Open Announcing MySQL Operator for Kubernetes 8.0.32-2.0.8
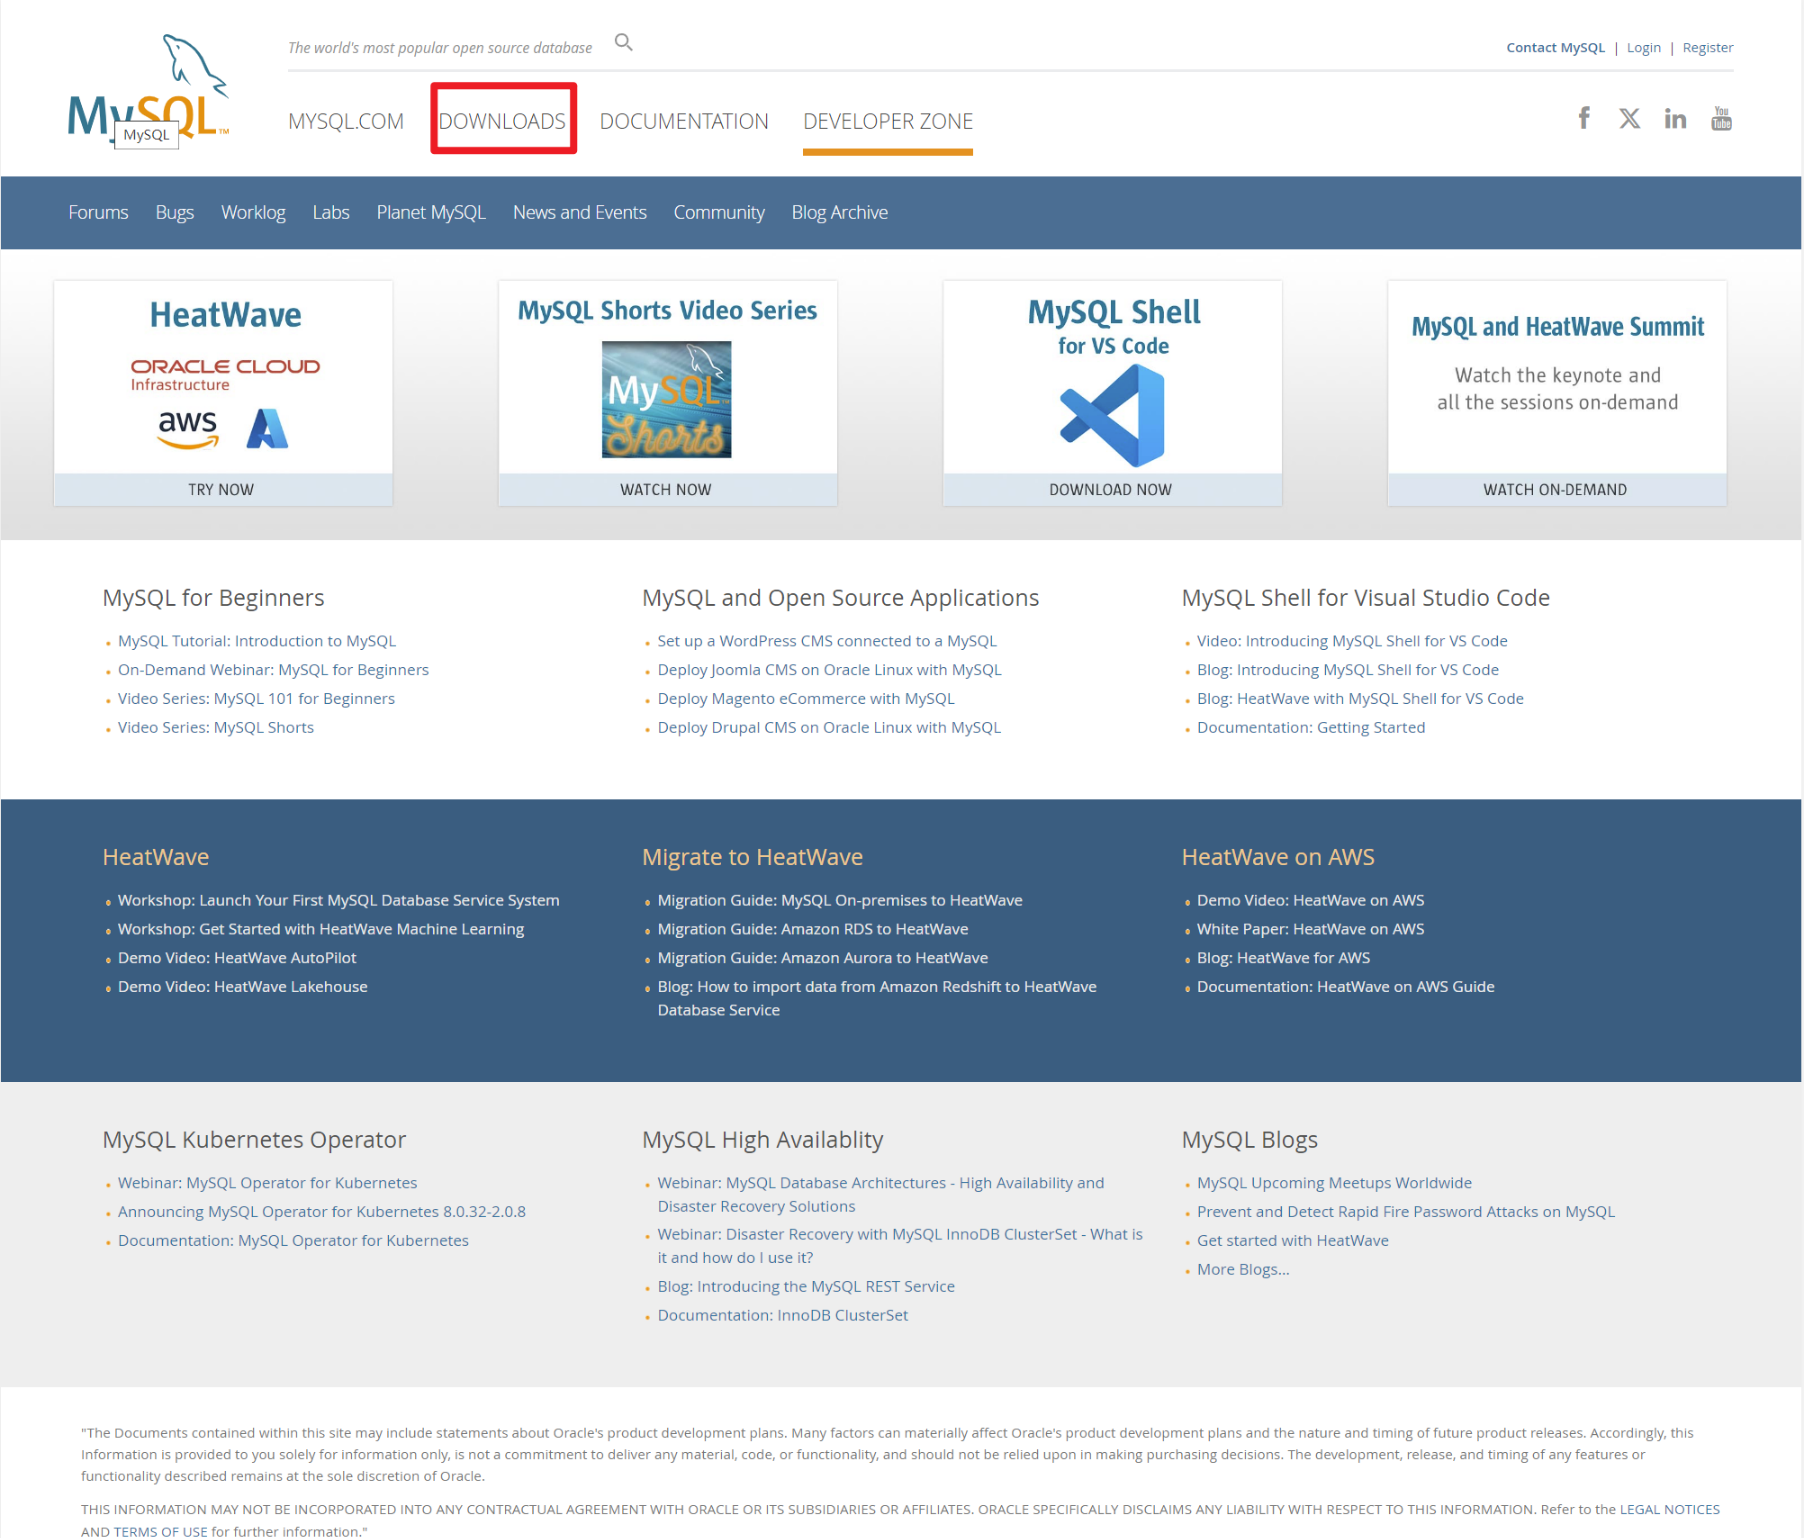This screenshot has height=1538, width=1804. point(322,1212)
